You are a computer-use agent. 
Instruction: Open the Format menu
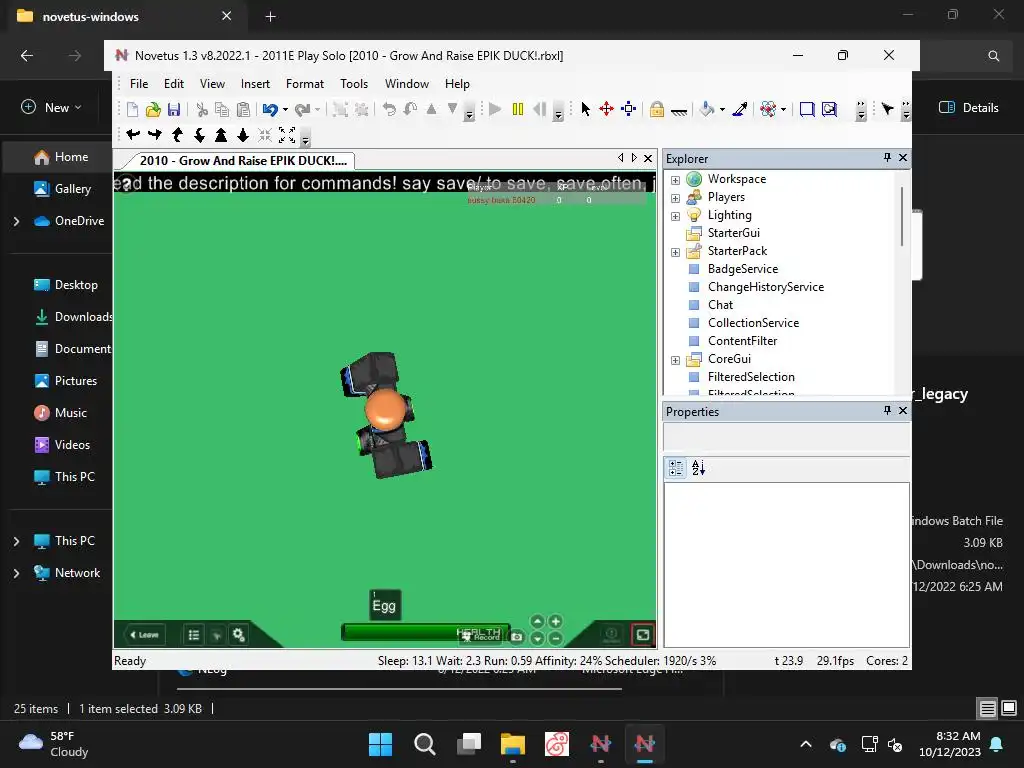(305, 84)
